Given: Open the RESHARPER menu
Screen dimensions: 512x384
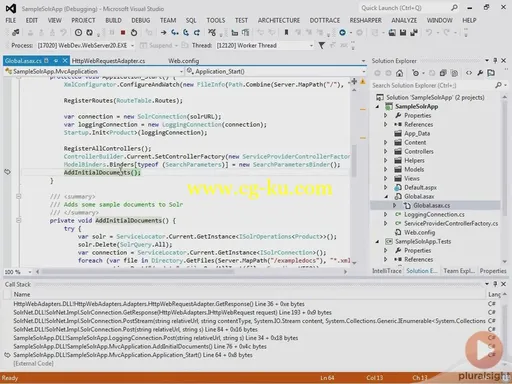Looking at the screenshot, I should coord(365,20).
